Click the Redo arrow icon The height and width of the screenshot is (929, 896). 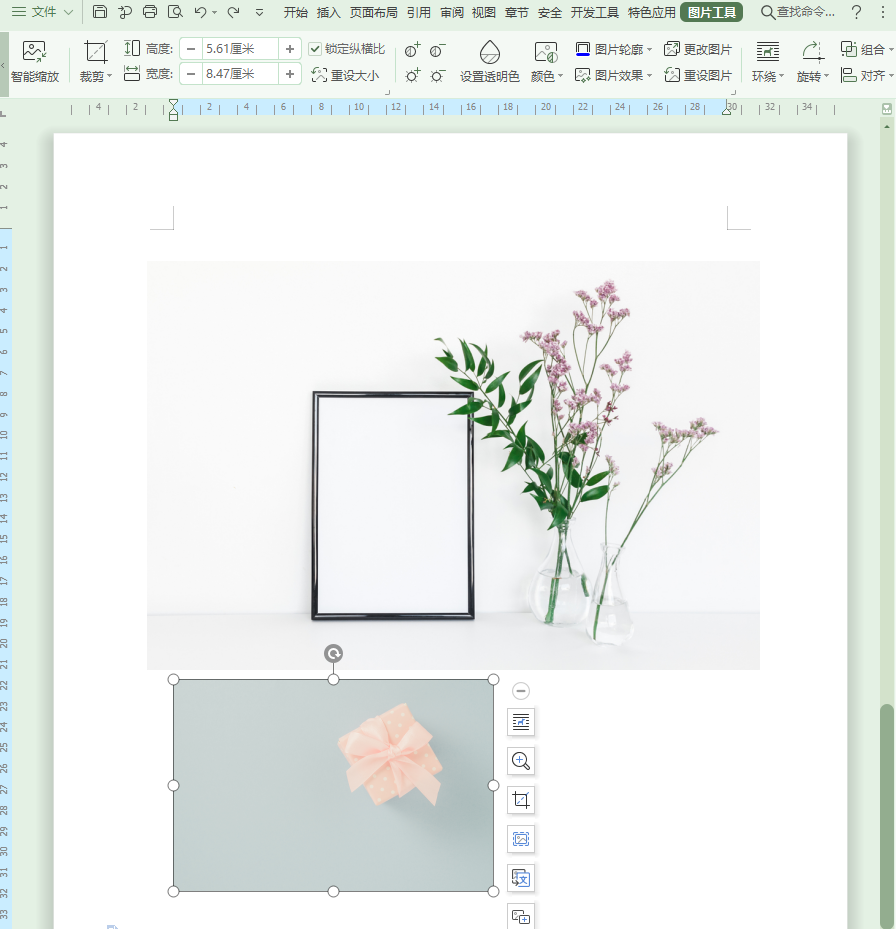coord(233,12)
